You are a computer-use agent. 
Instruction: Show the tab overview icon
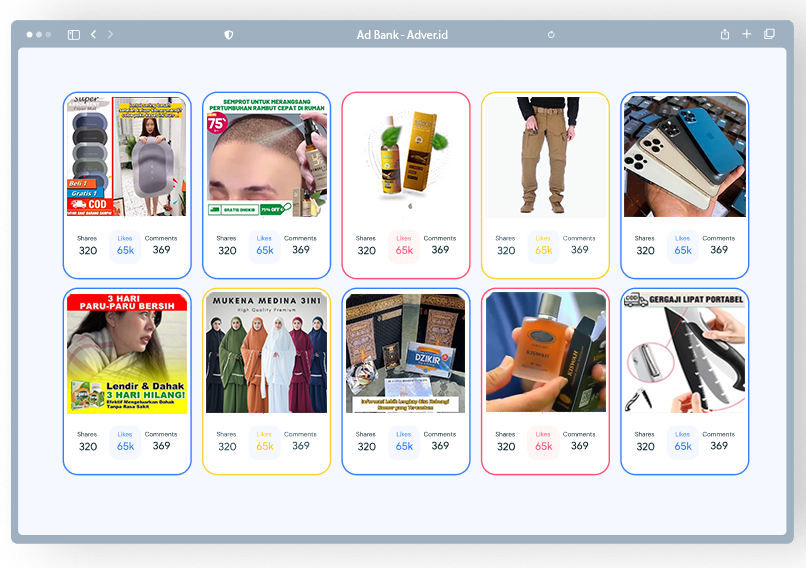(x=769, y=35)
